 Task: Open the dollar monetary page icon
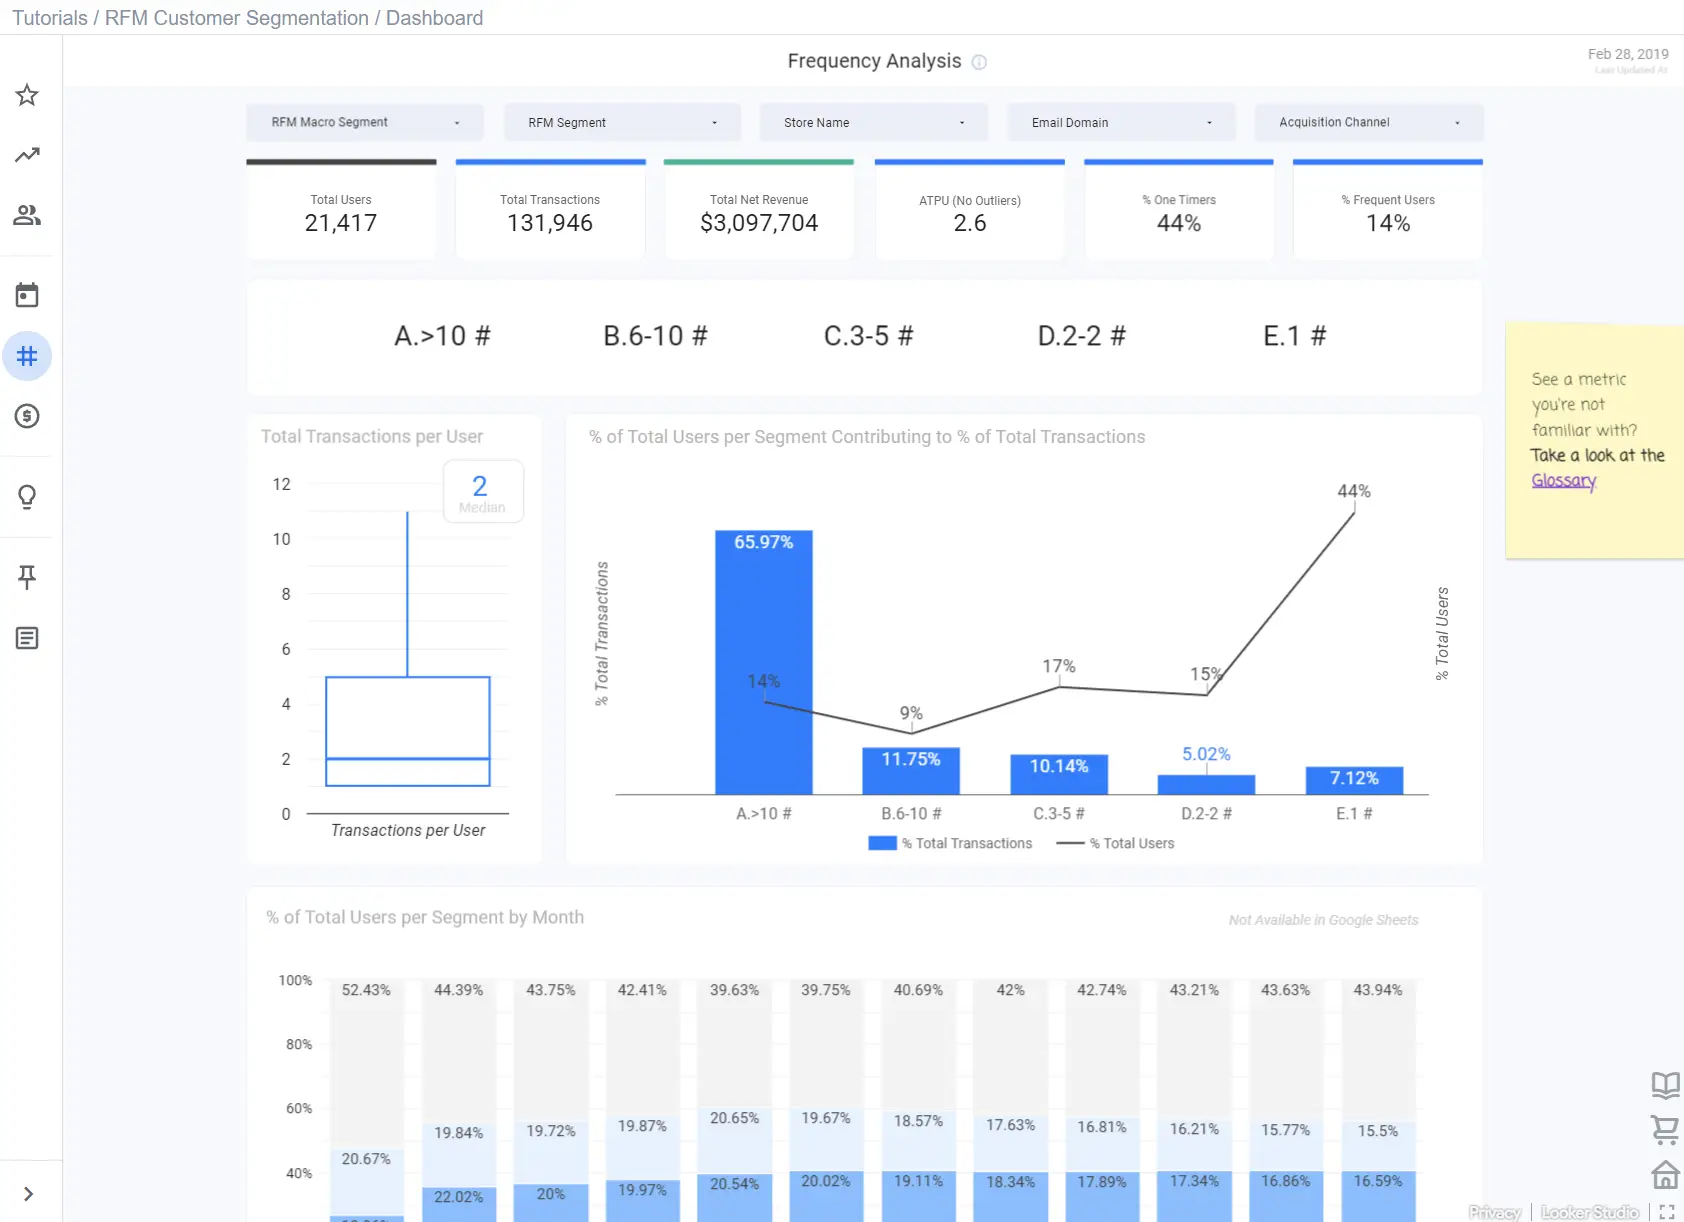[x=27, y=416]
